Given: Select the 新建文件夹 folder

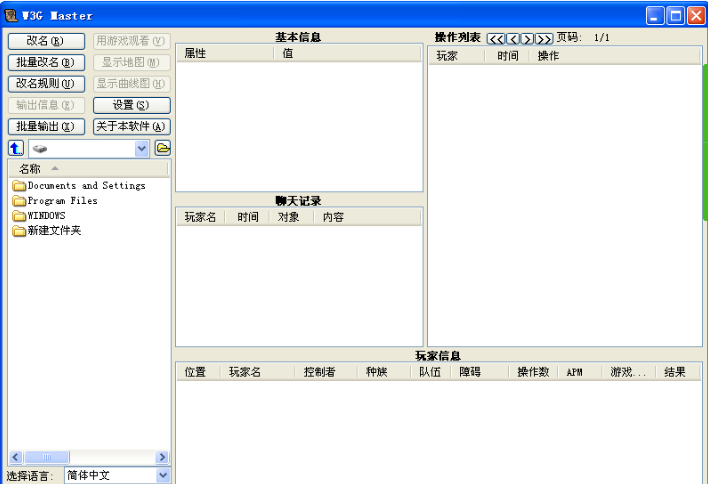Looking at the screenshot, I should pos(47,231).
